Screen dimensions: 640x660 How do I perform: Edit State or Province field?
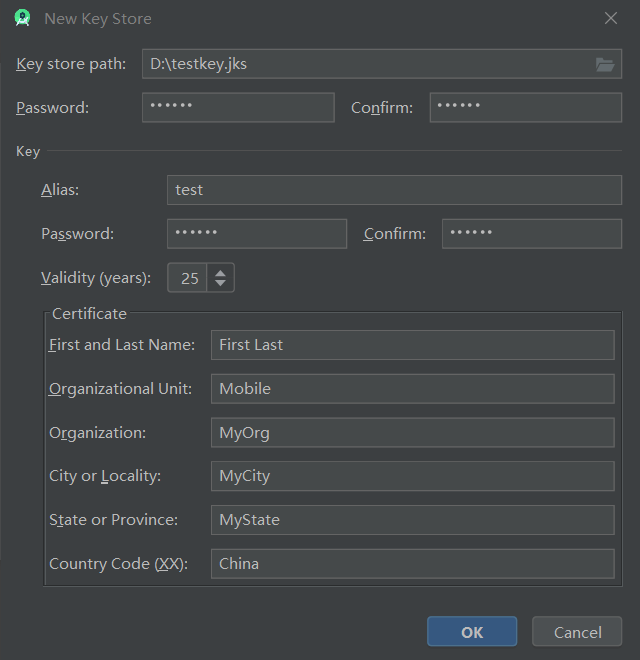(413, 520)
